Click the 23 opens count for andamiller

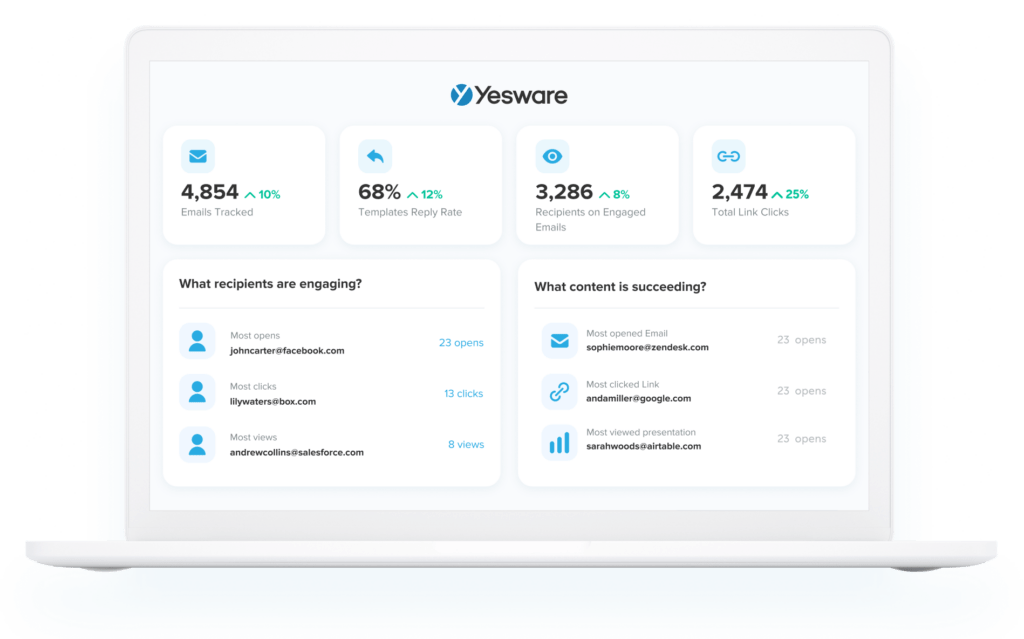(801, 391)
